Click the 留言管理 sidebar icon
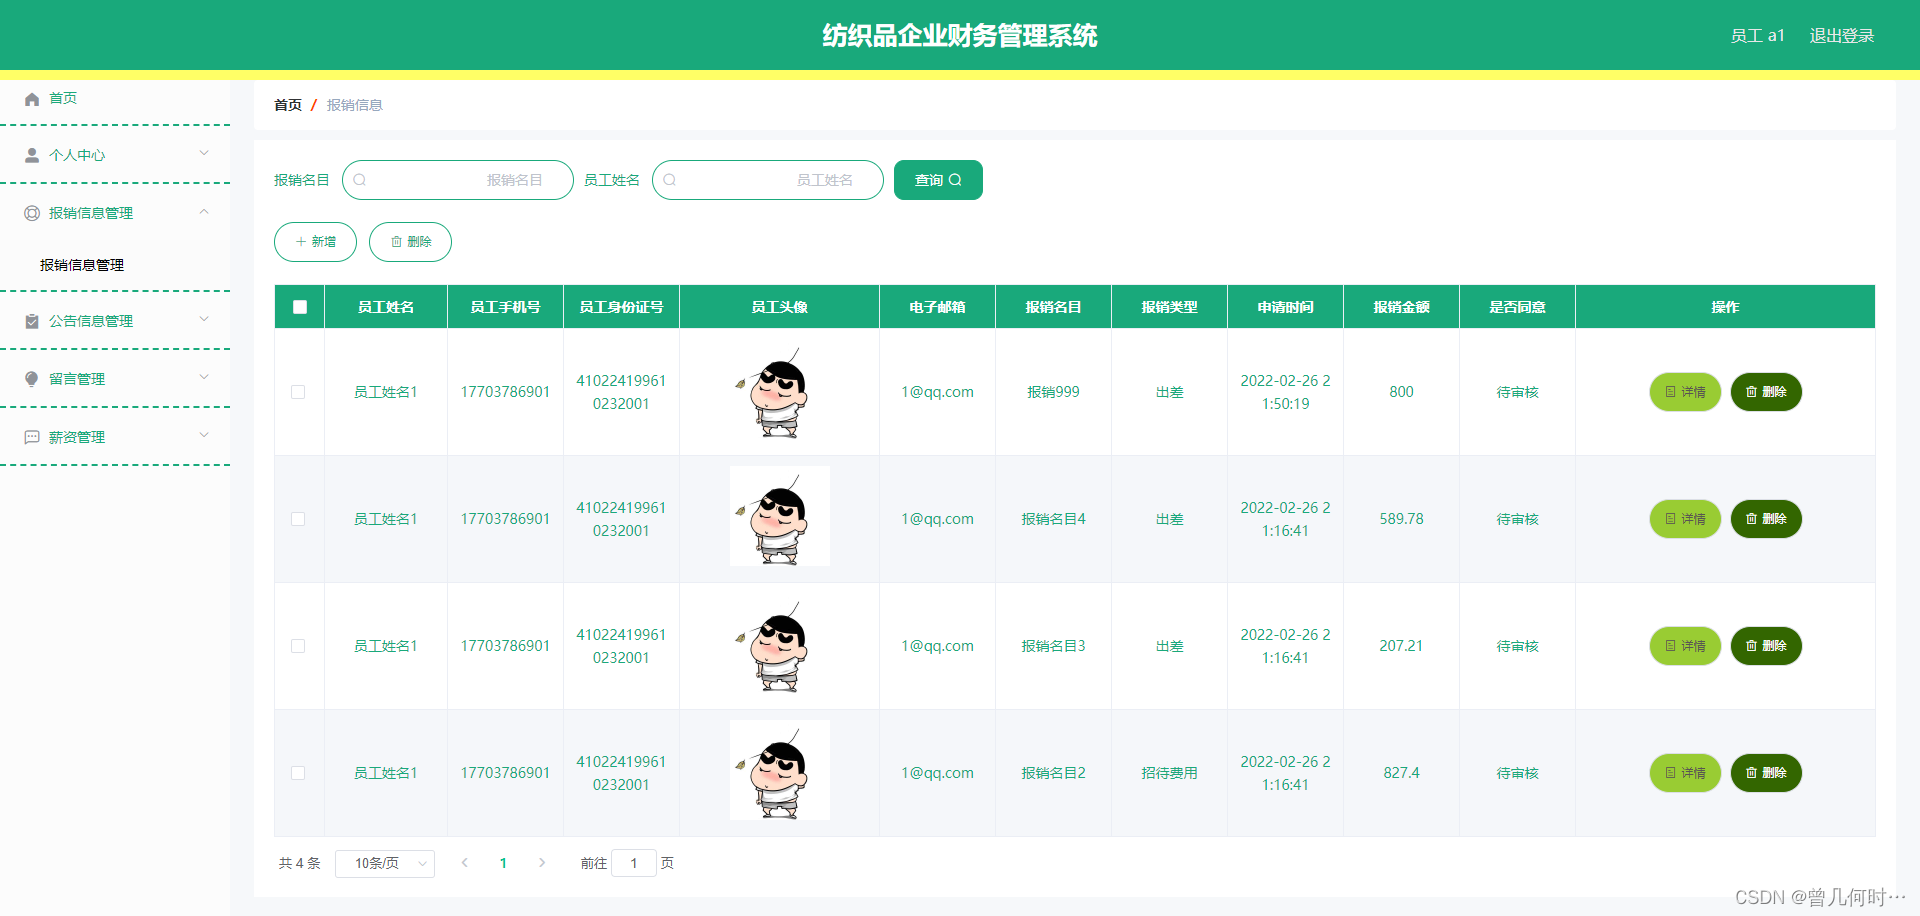1920x916 pixels. coord(29,378)
